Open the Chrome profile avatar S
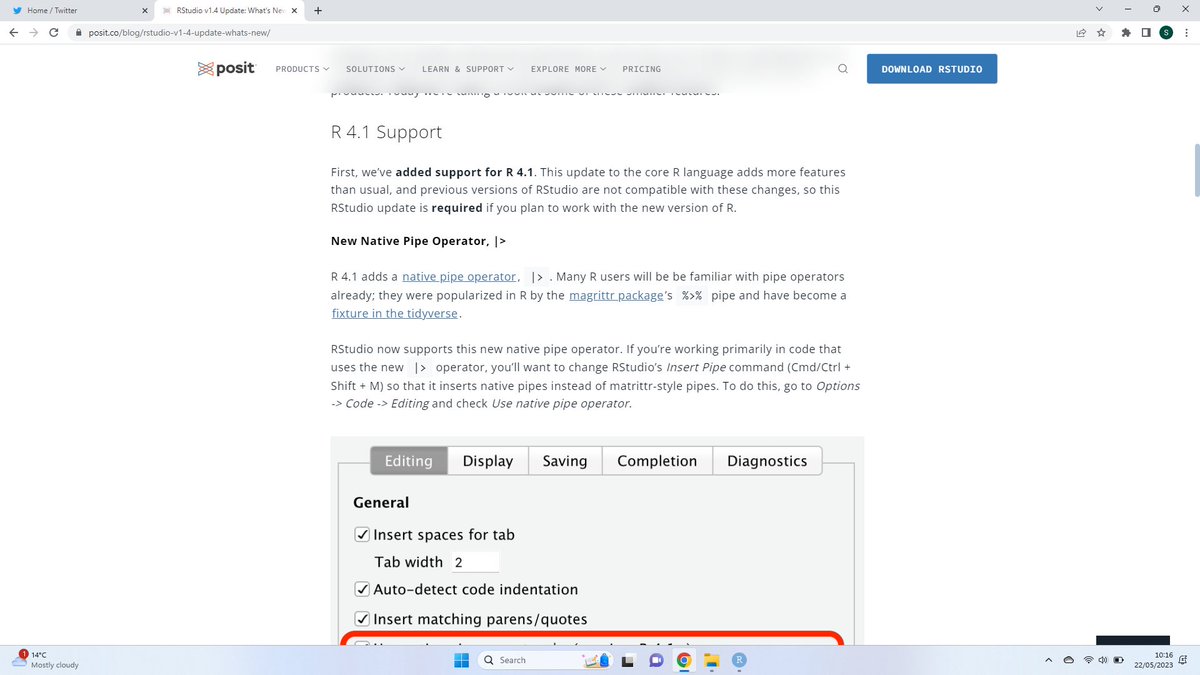This screenshot has height=675, width=1200. pyautogui.click(x=1166, y=32)
